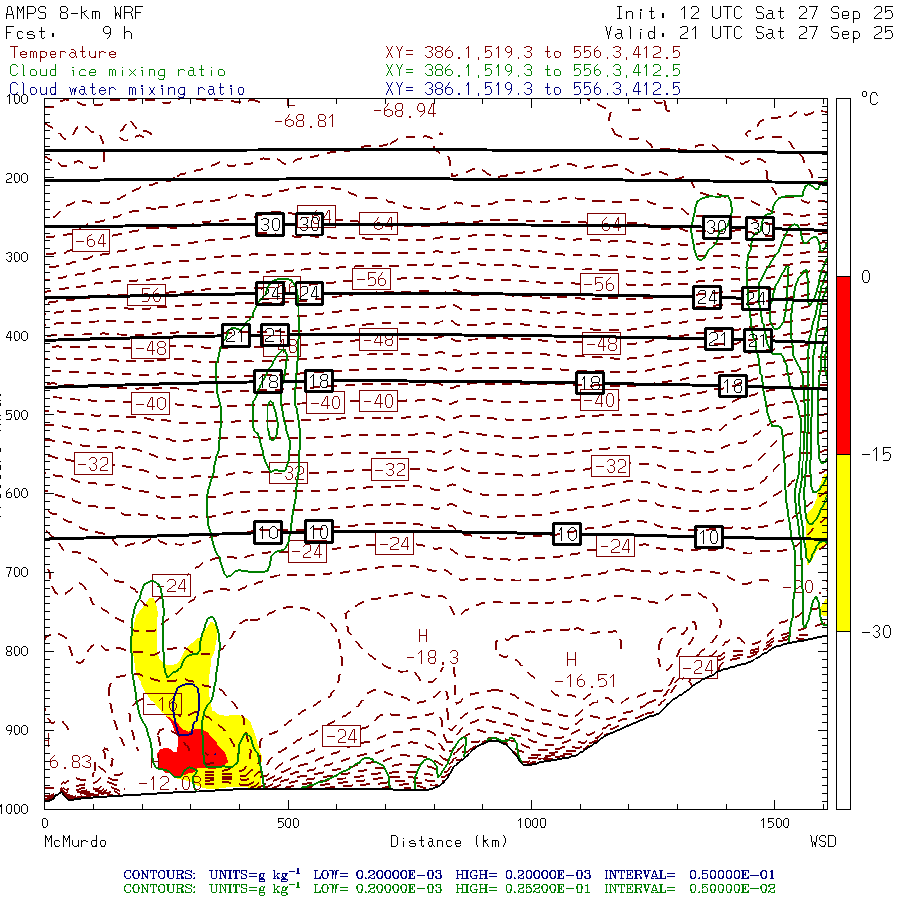Click the 'McMurdo' axis endpoint label
This screenshot has width=900, height=900.
pyautogui.click(x=75, y=842)
